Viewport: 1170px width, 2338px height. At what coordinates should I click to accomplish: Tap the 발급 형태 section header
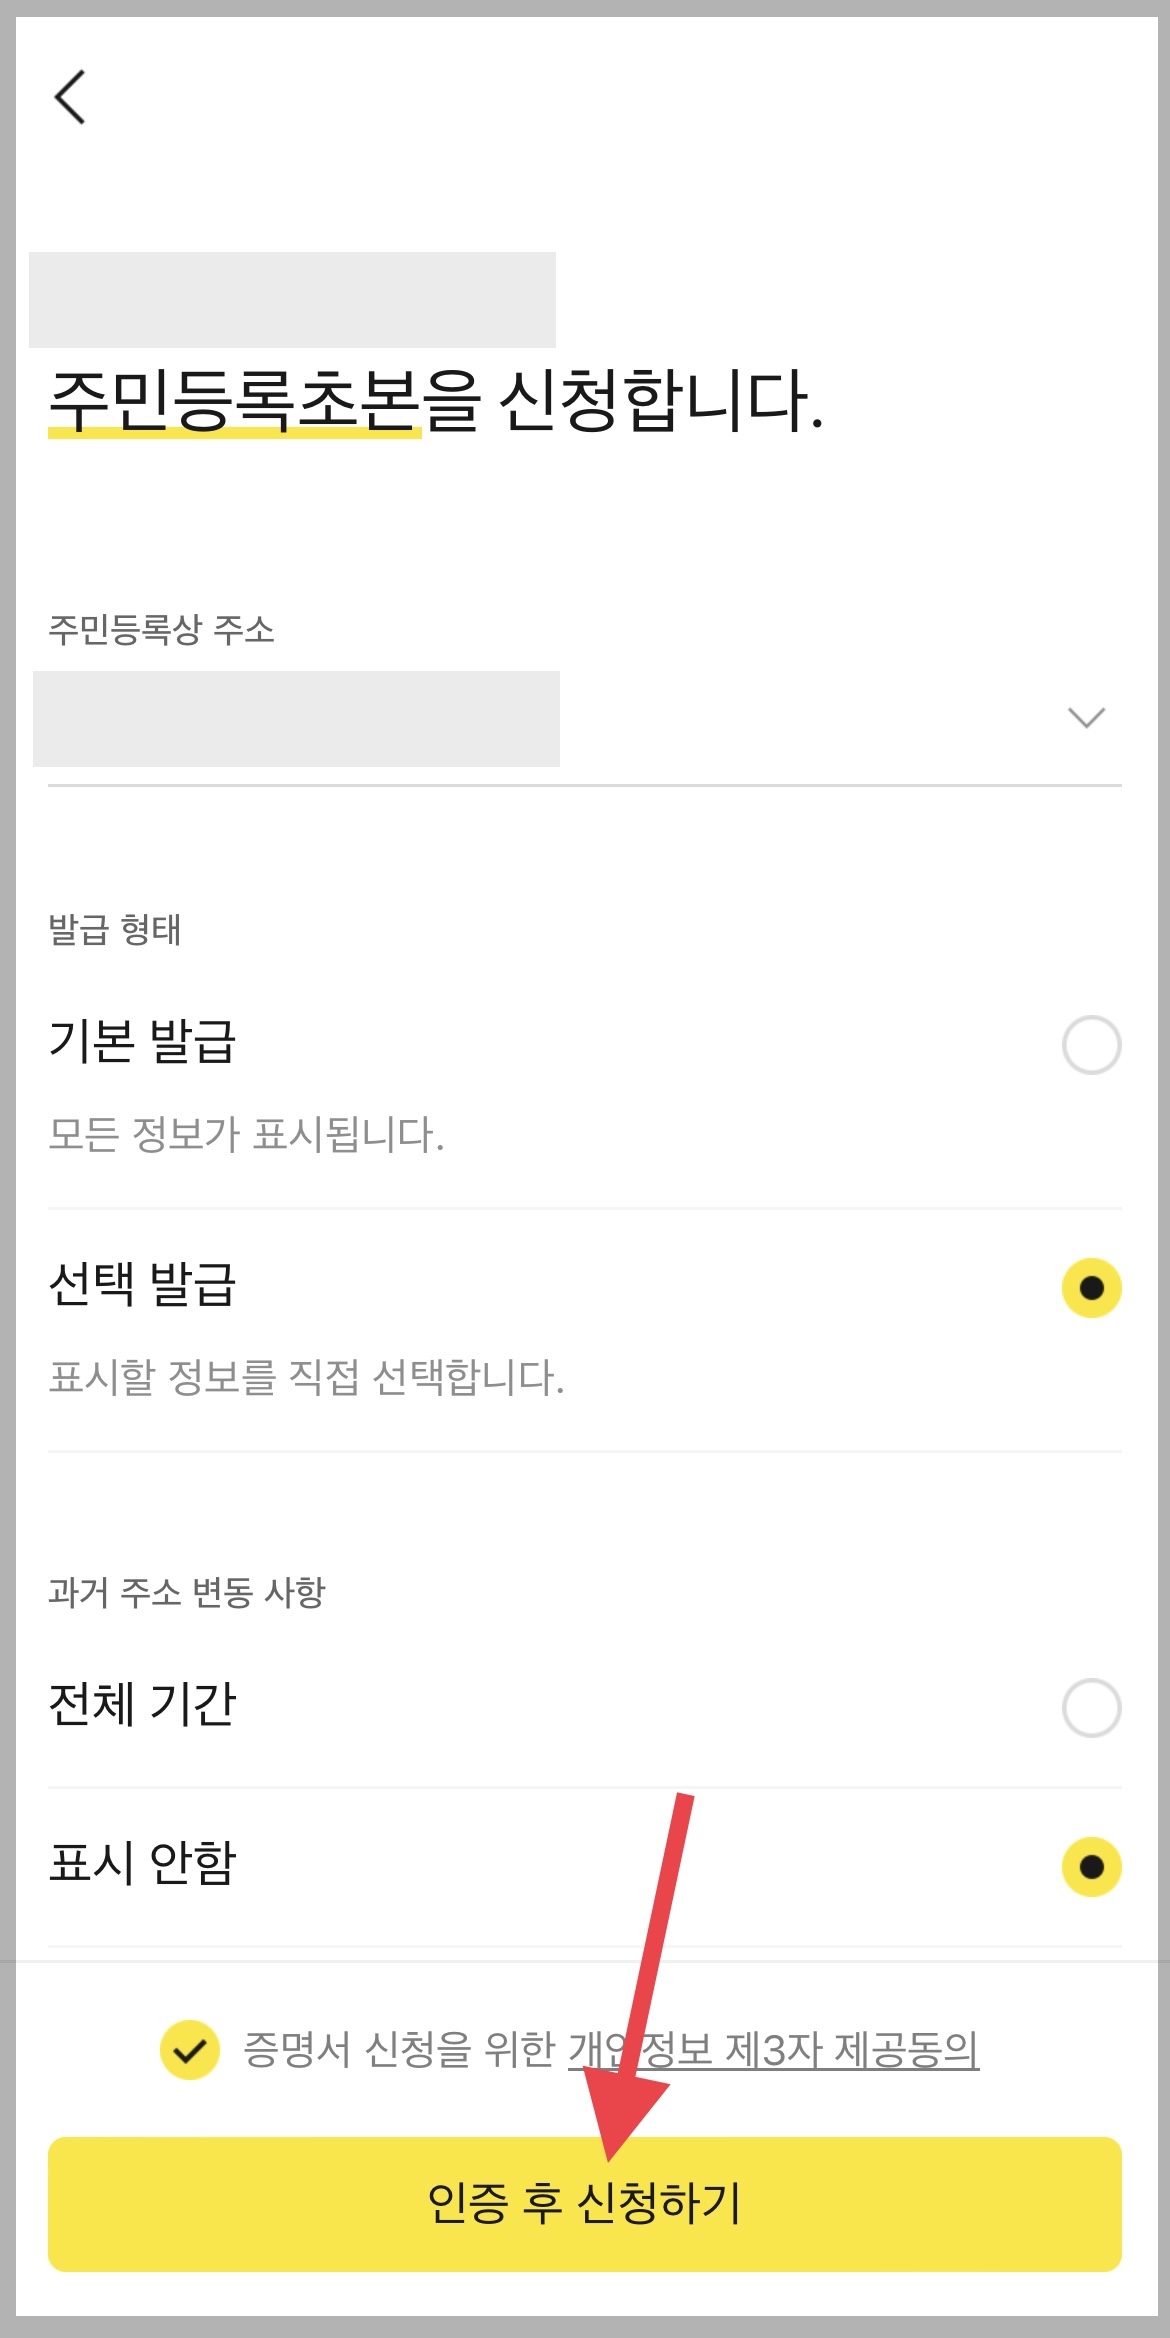115,929
